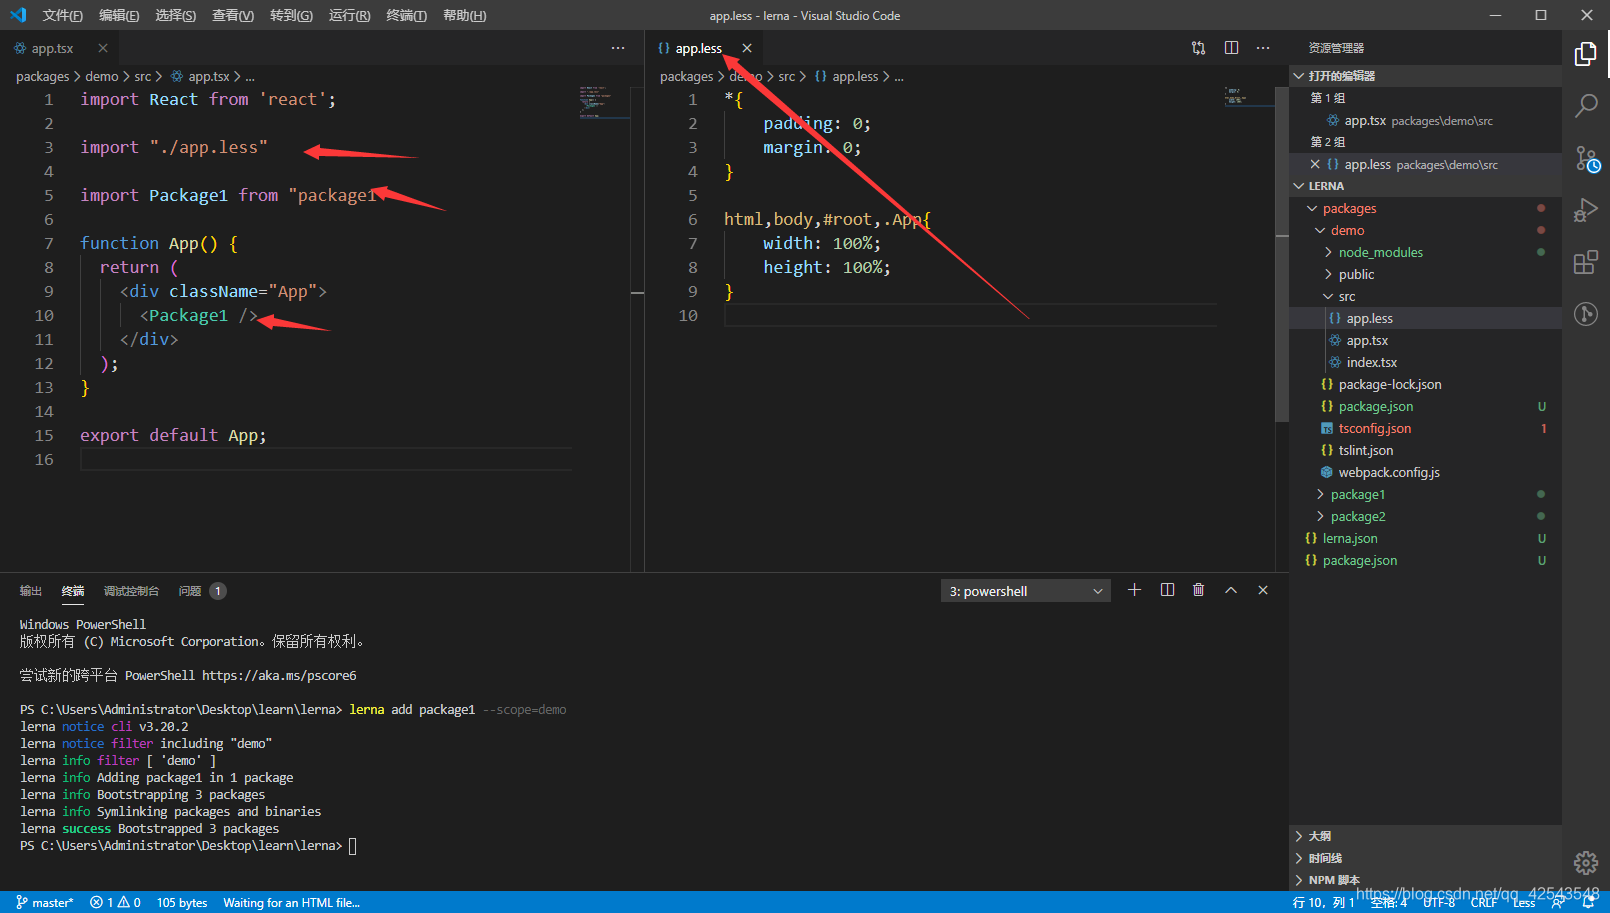Click the app.tsx minimap thumbnail
The width and height of the screenshot is (1610, 913).
coord(604,102)
